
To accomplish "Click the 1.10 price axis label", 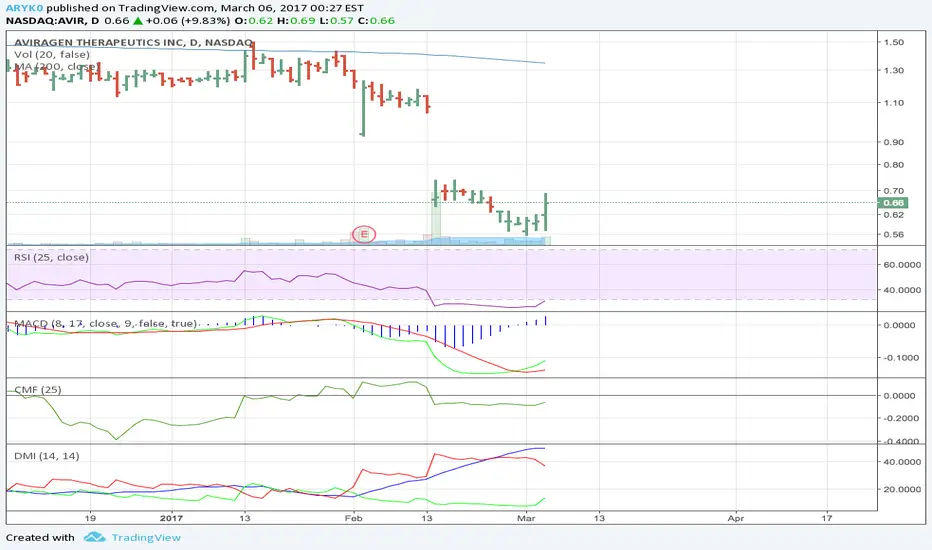I will pos(893,103).
